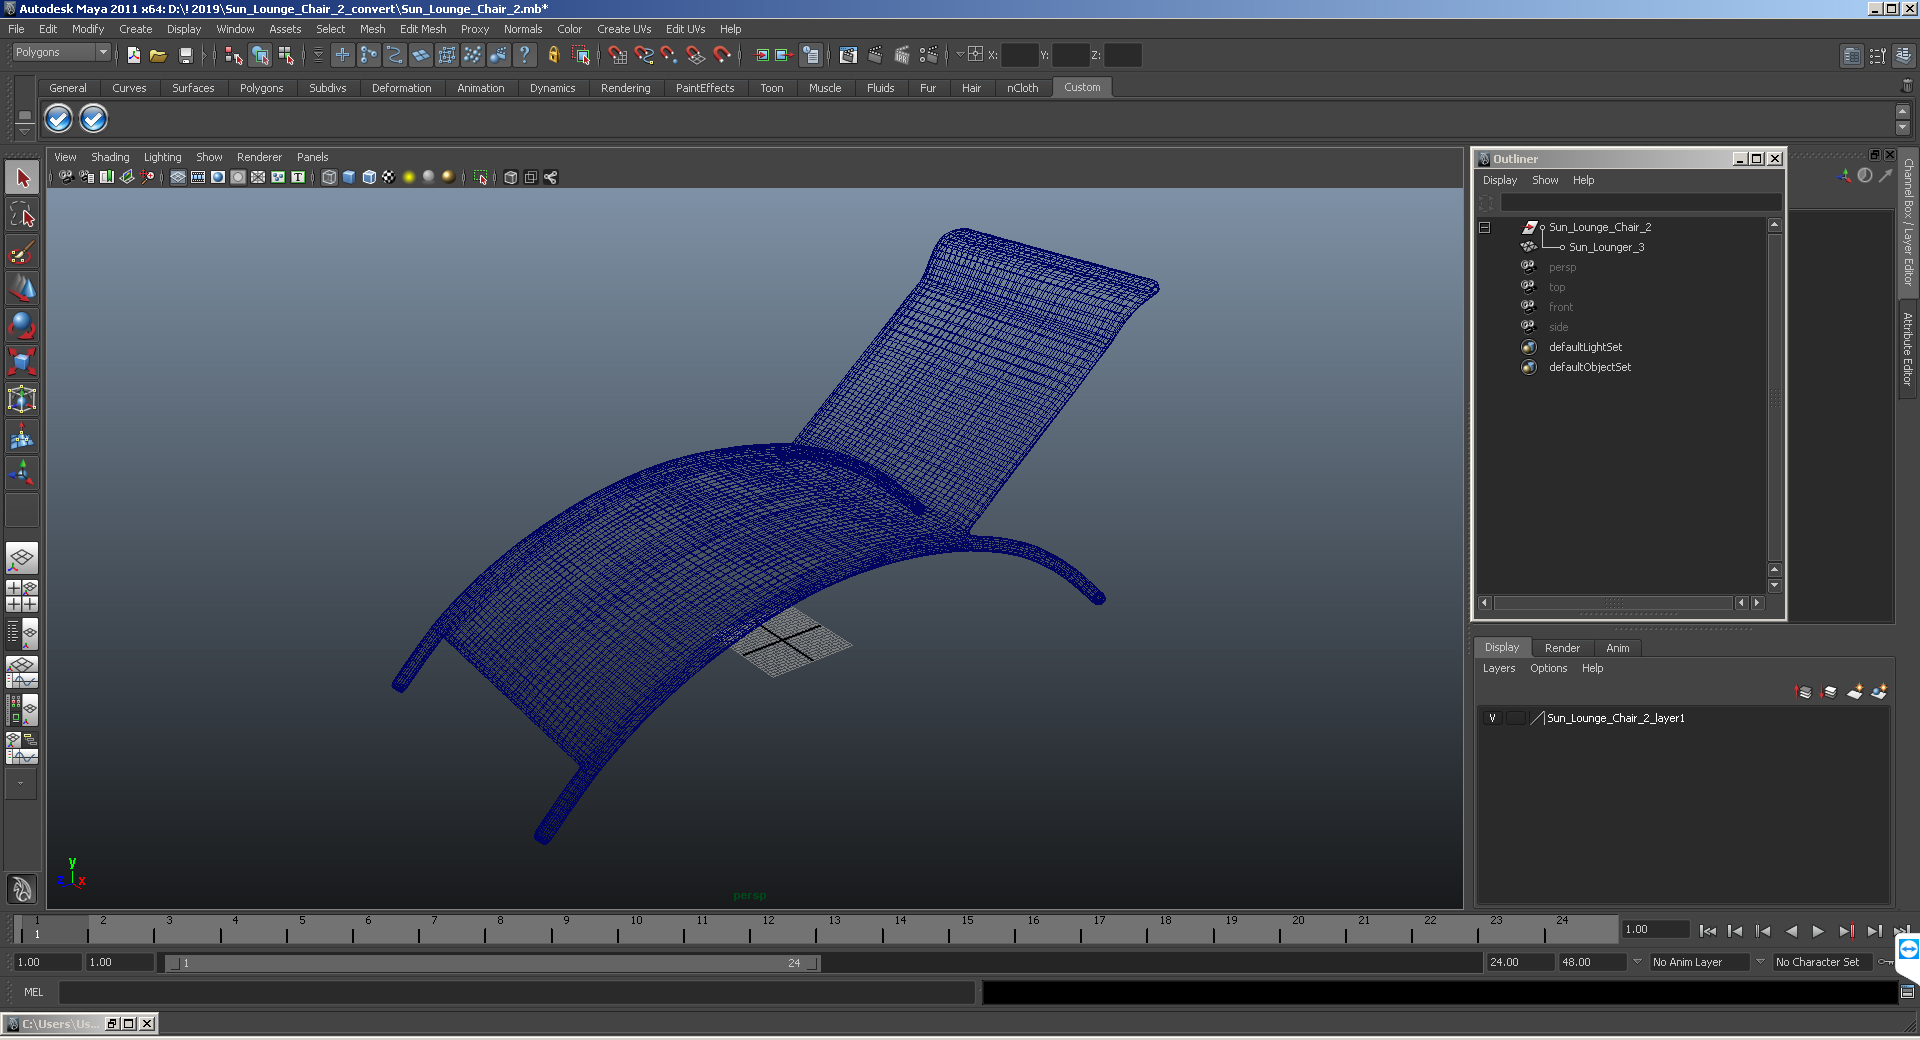Go to start of playback range
Image resolution: width=1920 pixels, height=1040 pixels.
[1707, 931]
